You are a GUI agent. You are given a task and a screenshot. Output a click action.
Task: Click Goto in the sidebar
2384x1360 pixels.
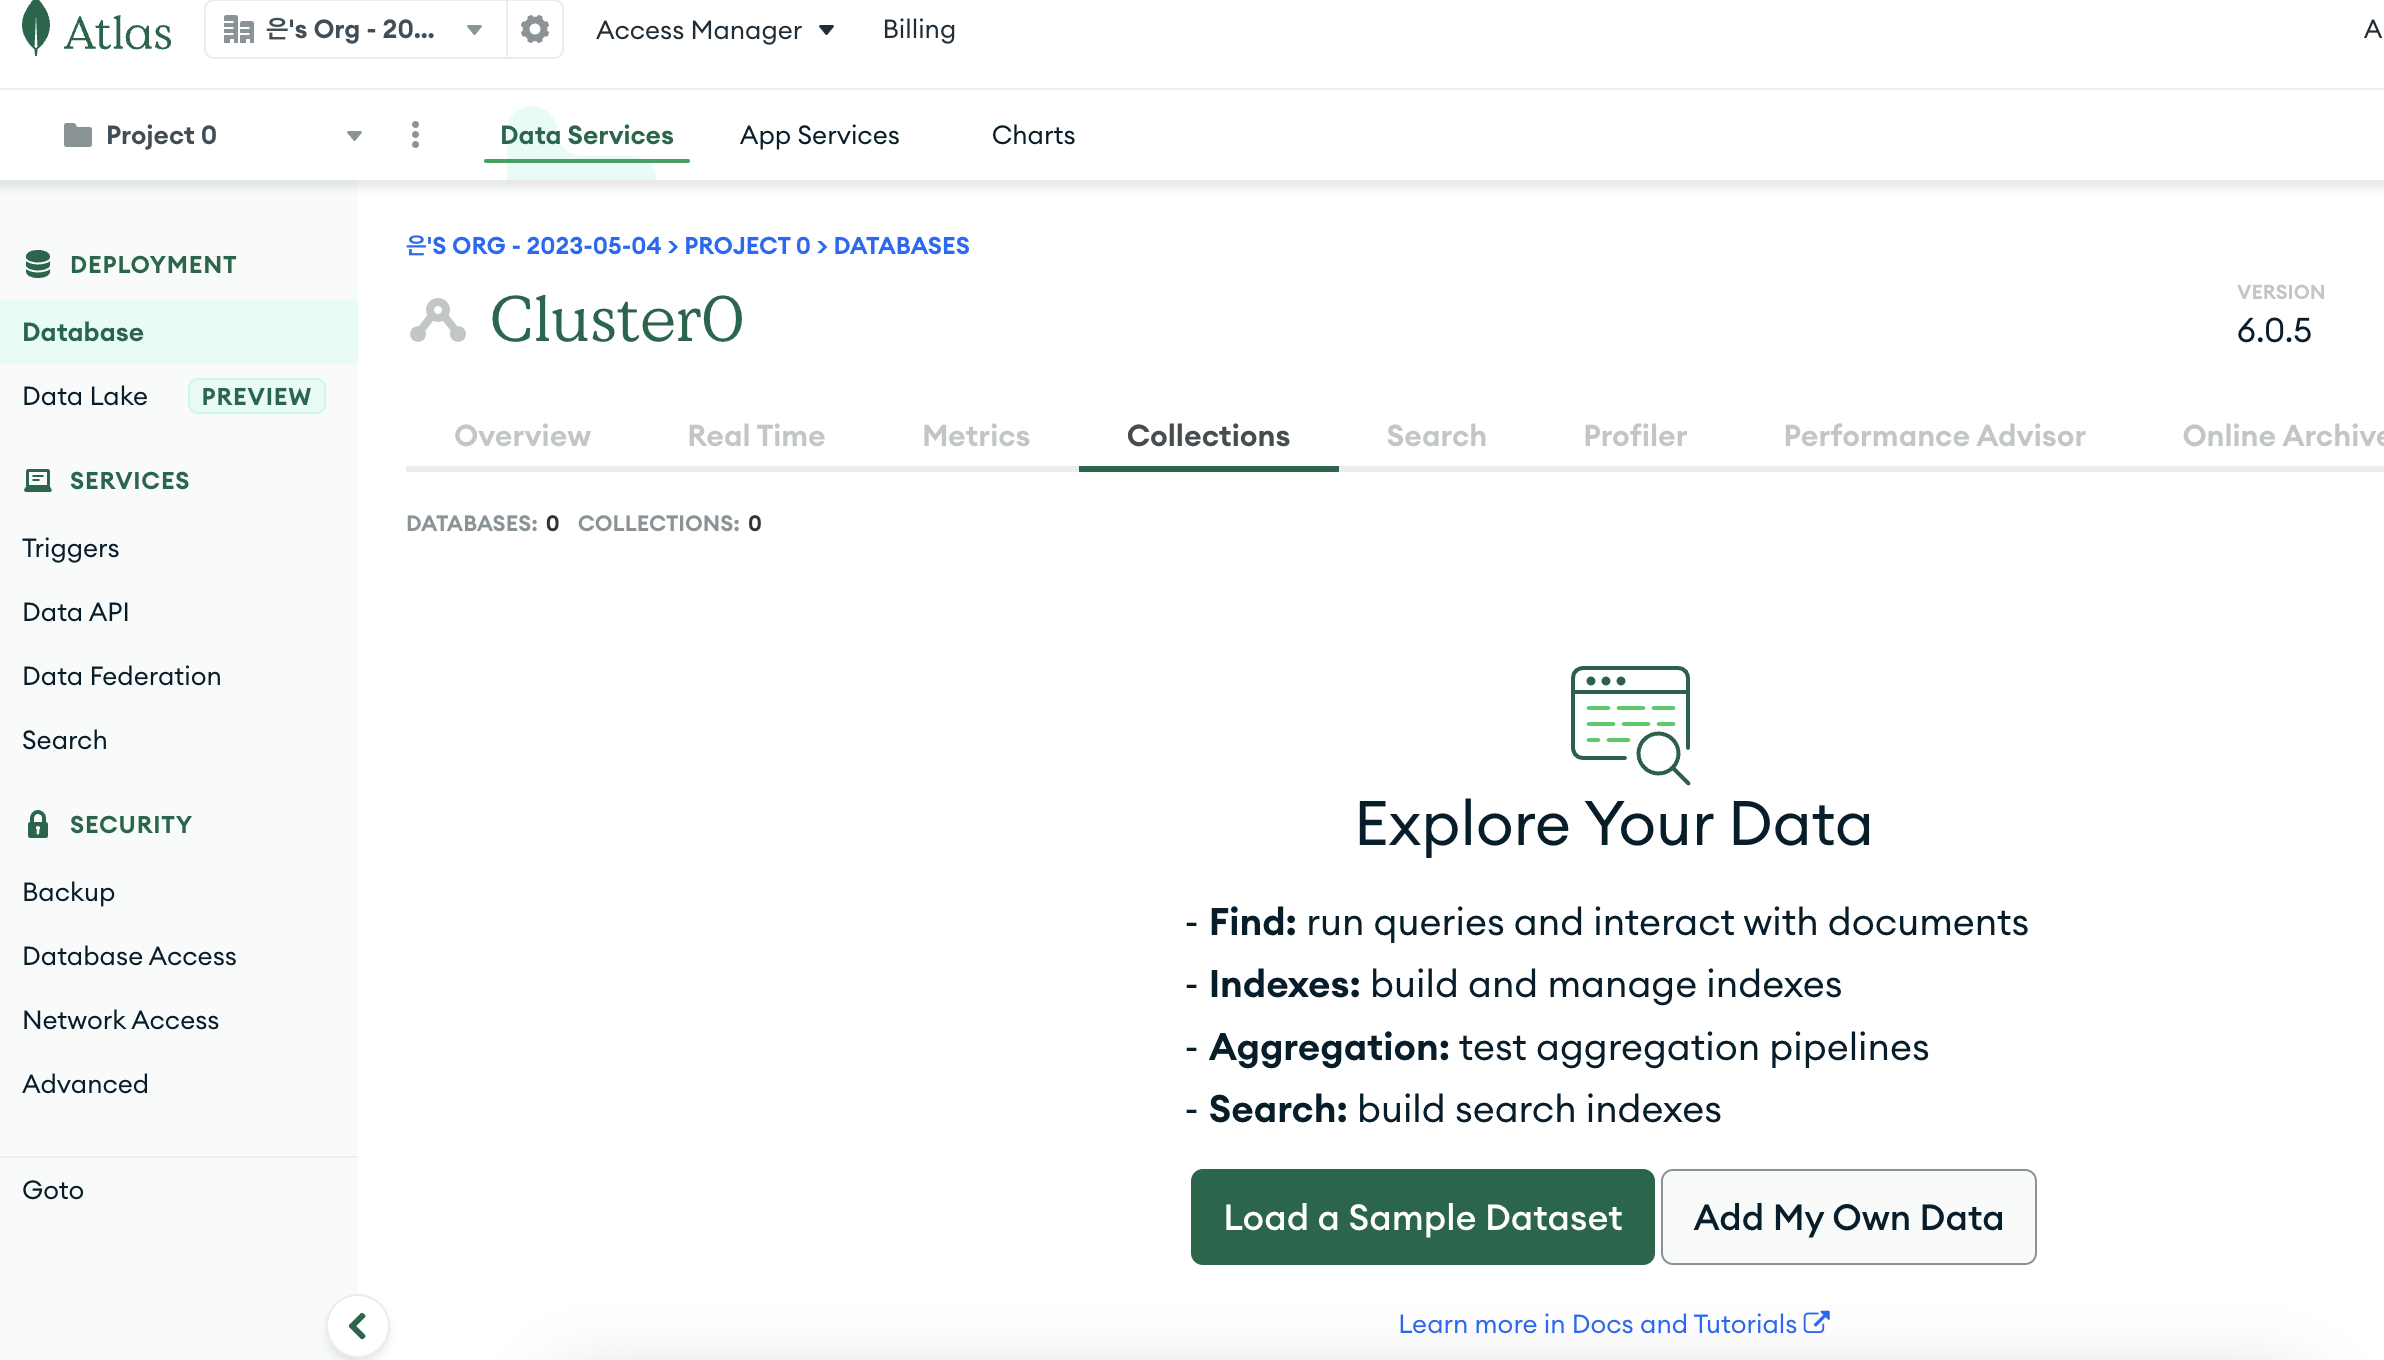[x=53, y=1190]
